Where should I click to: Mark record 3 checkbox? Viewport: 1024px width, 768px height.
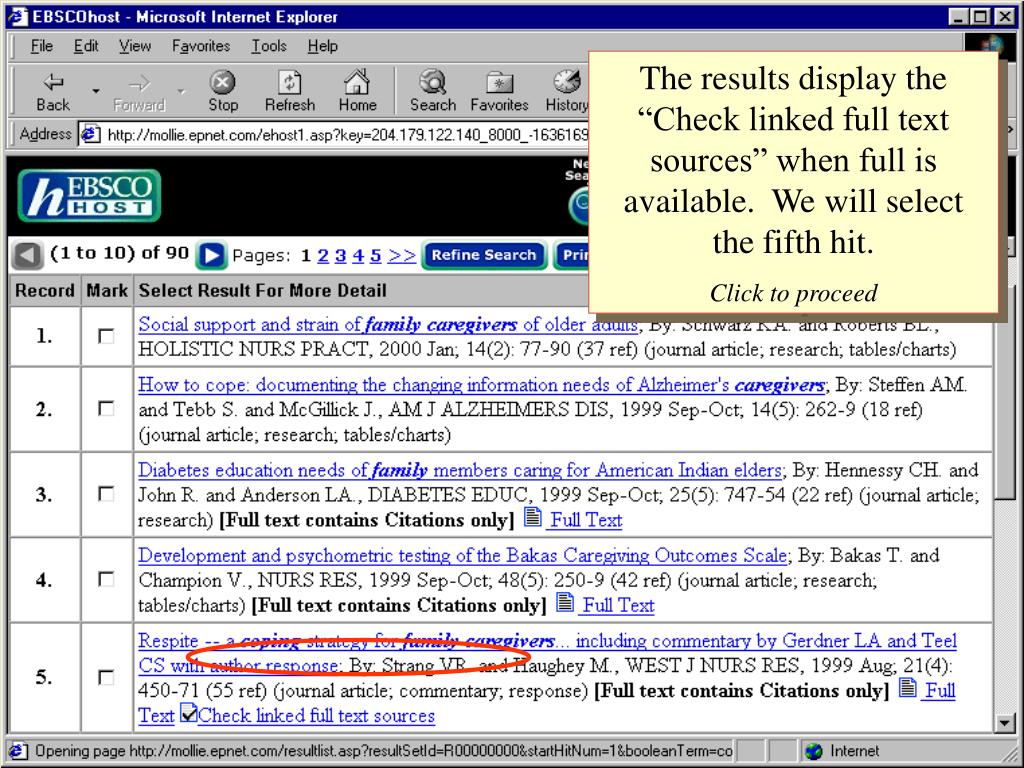pyautogui.click(x=106, y=494)
